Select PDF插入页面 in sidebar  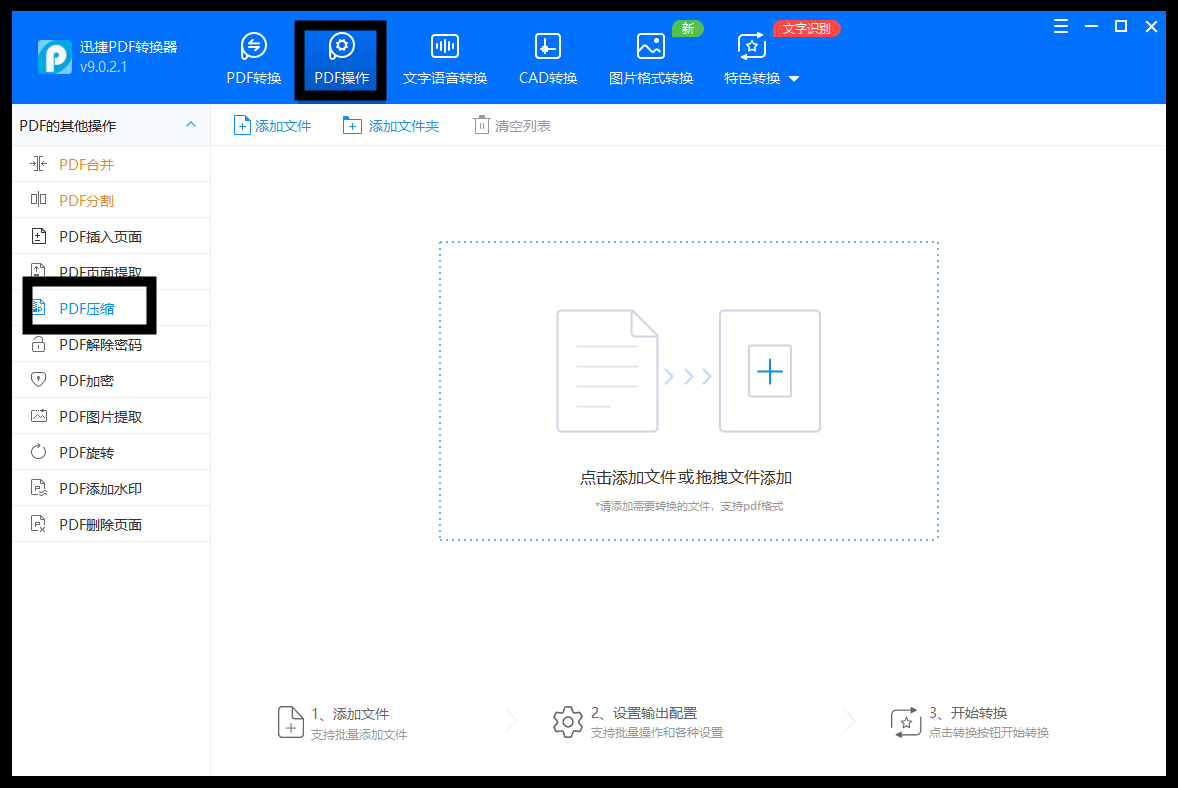point(111,237)
